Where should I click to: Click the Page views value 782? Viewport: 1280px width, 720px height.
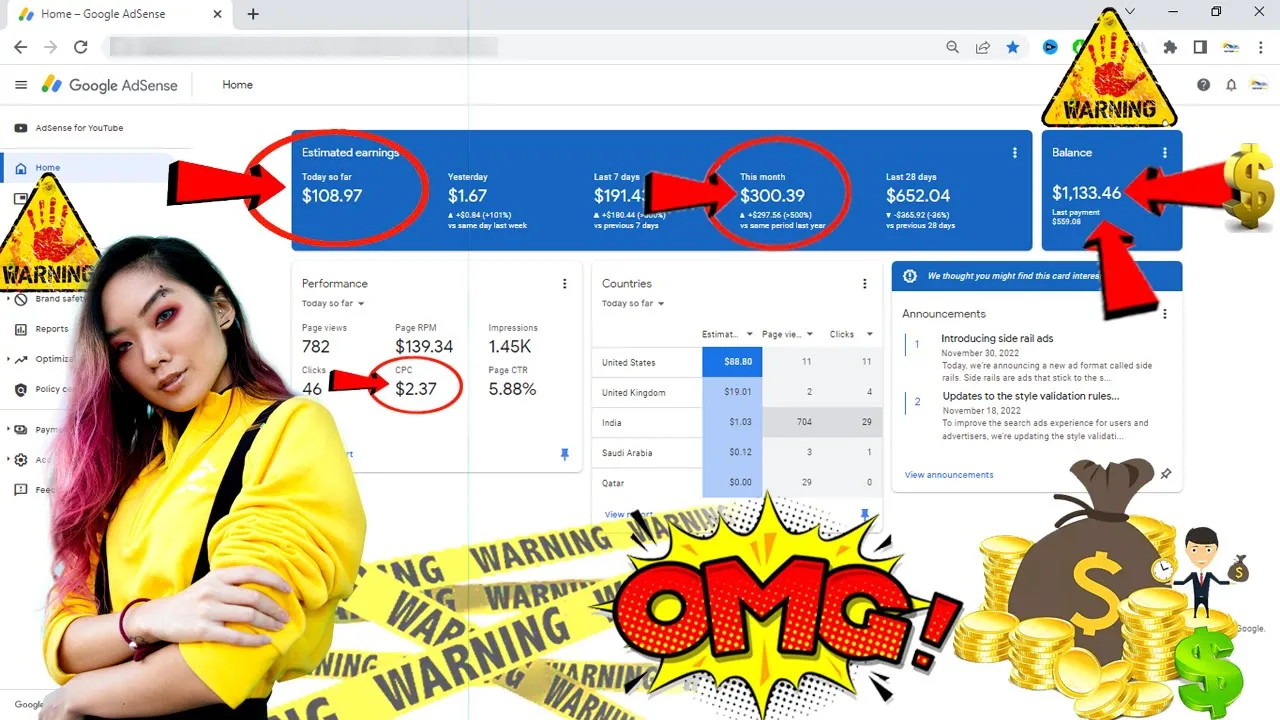[316, 346]
